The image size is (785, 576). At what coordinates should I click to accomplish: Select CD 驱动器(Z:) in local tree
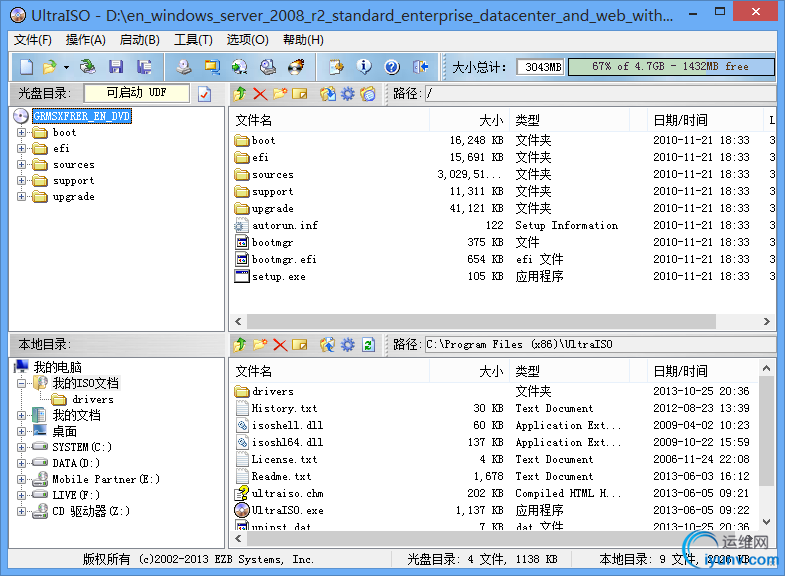tap(91, 511)
